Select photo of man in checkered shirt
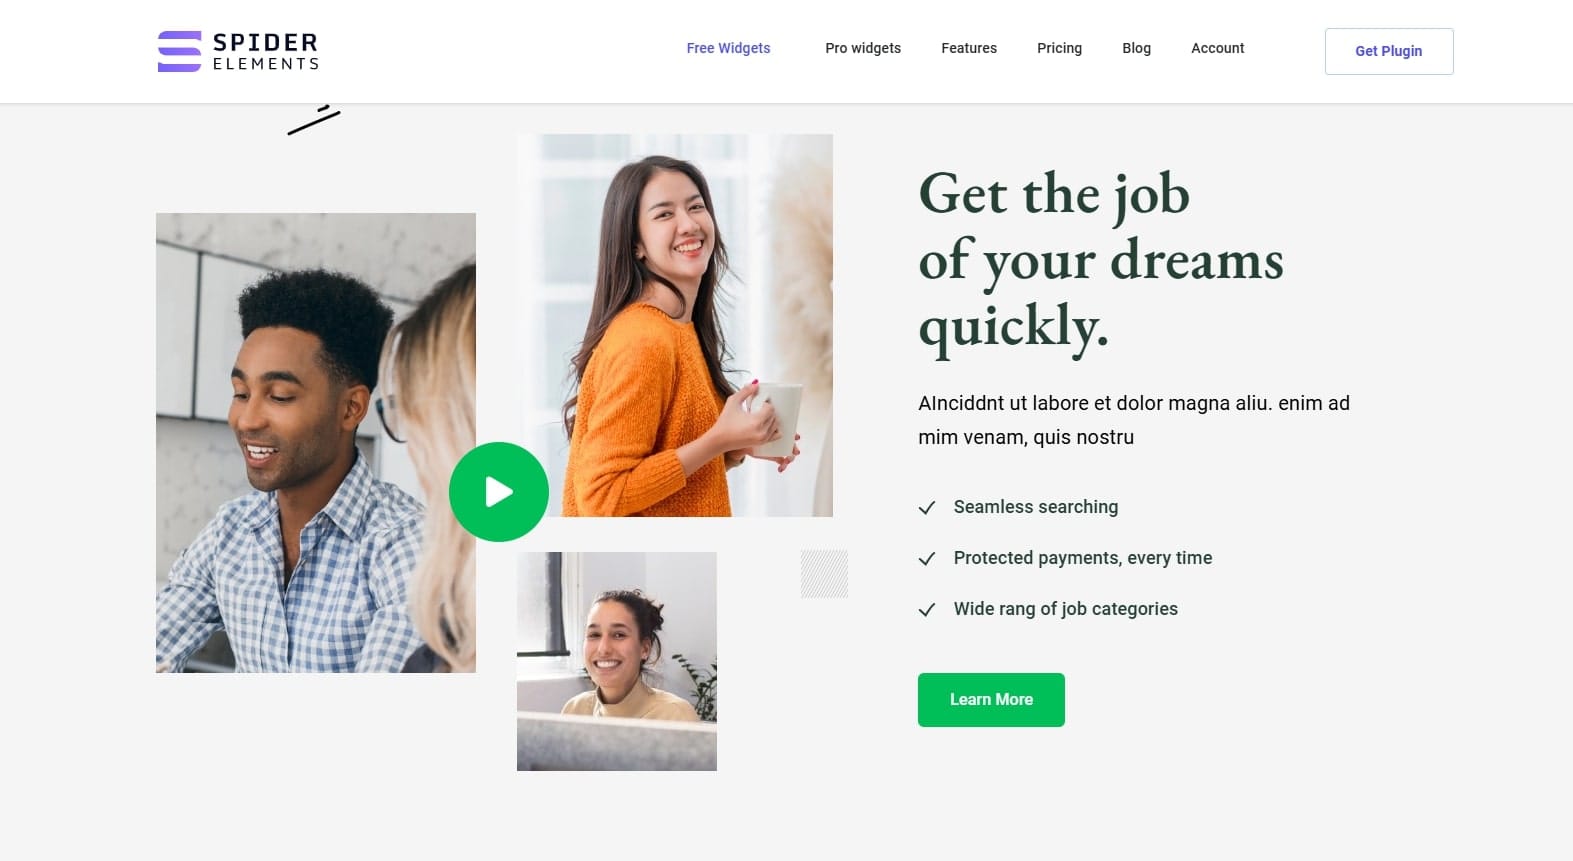 316,443
